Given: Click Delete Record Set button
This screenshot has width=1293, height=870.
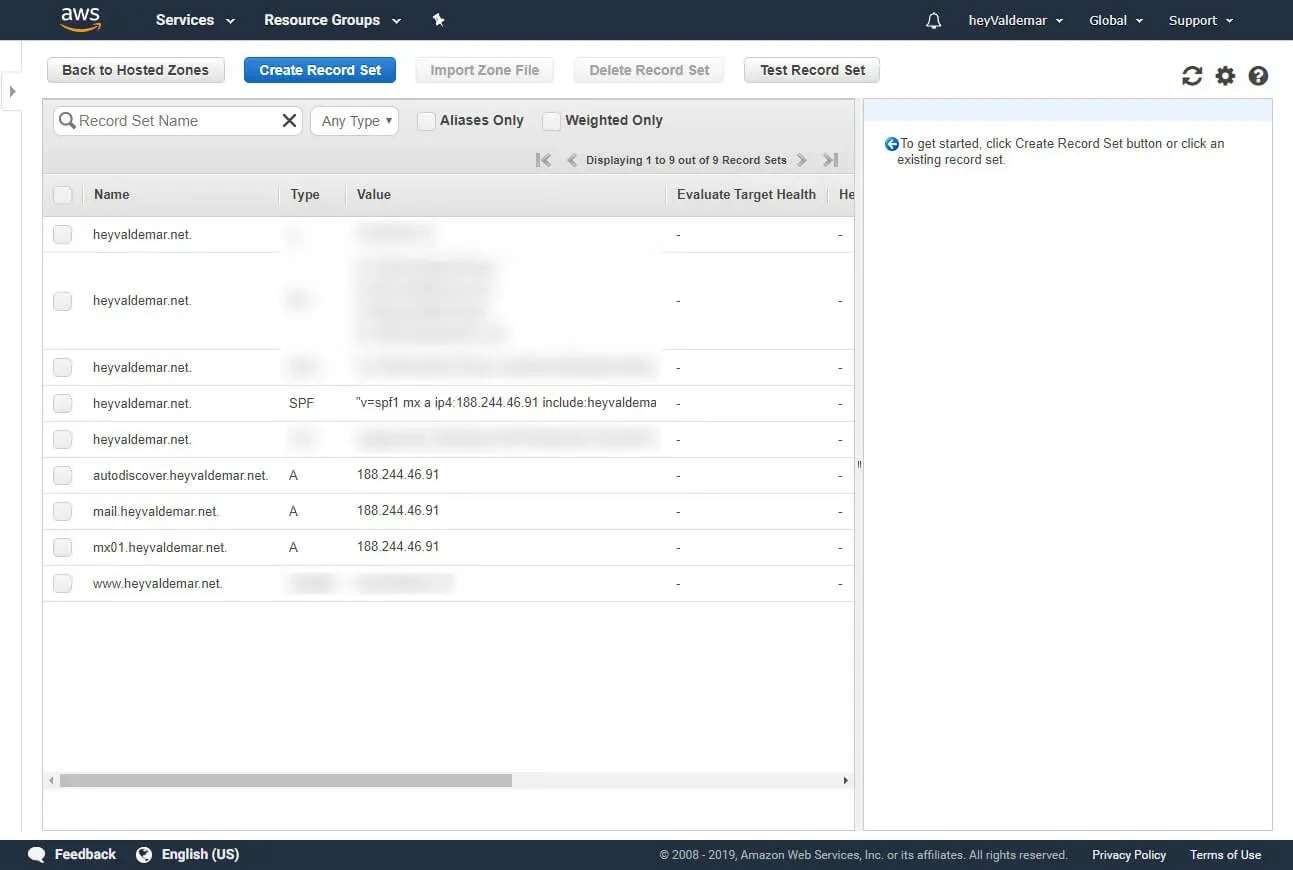Looking at the screenshot, I should (x=649, y=70).
